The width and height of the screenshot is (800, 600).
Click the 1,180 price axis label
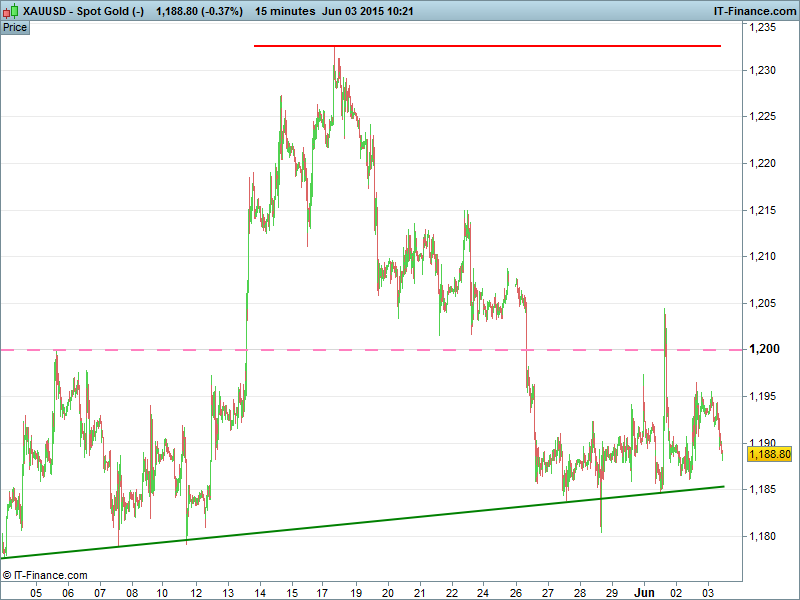click(x=762, y=537)
